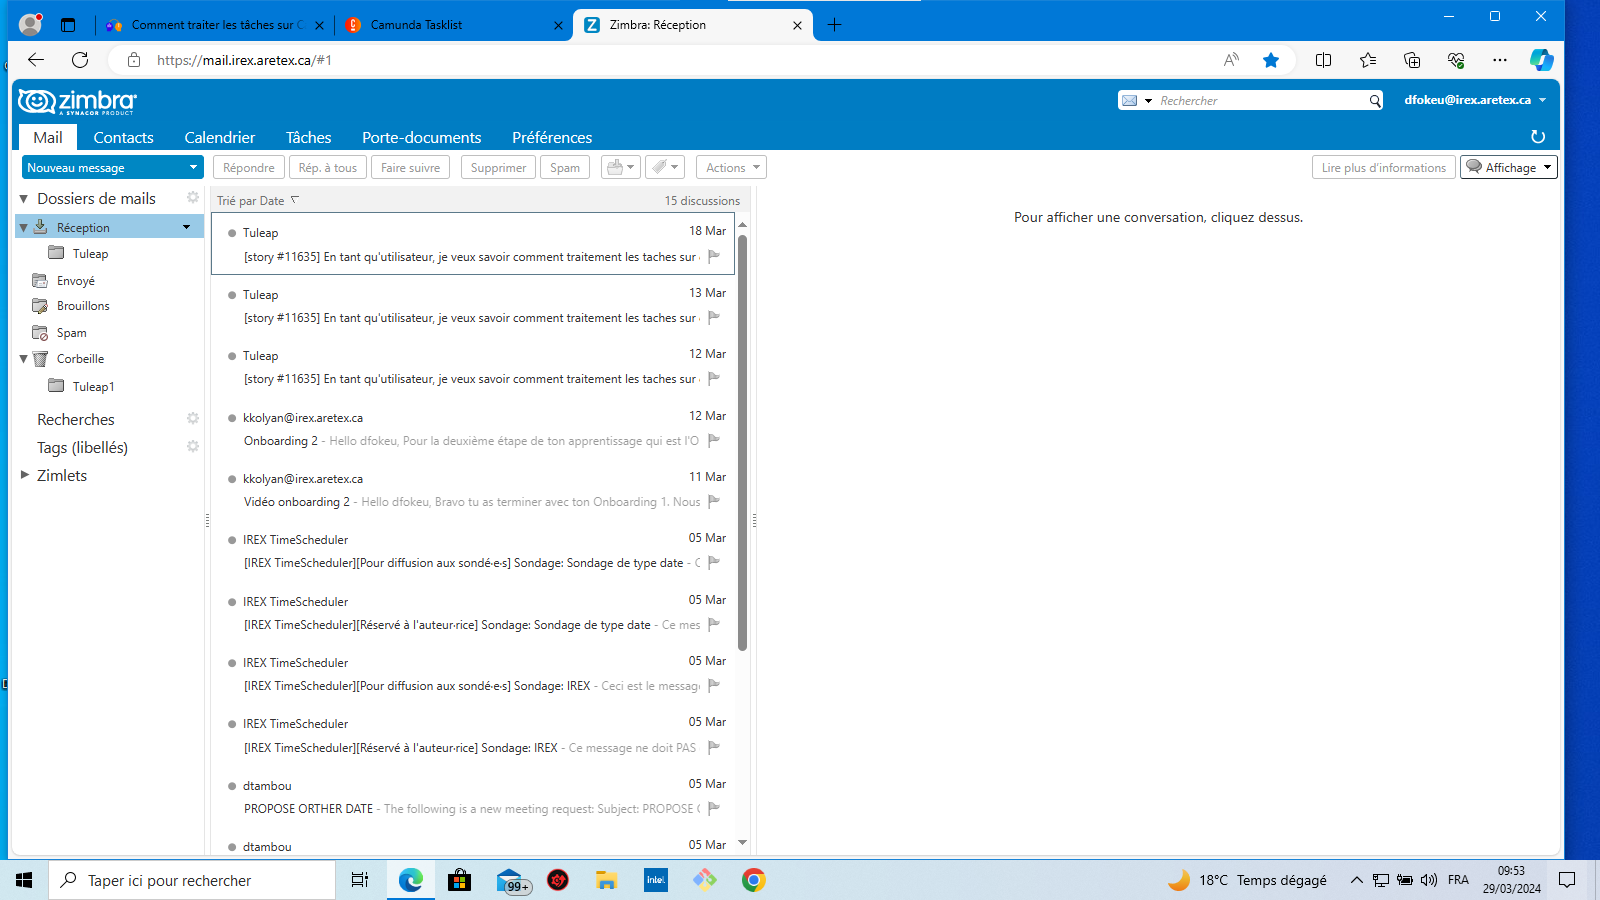Open the Préférences tab
This screenshot has height=900, width=1600.
[x=552, y=138]
